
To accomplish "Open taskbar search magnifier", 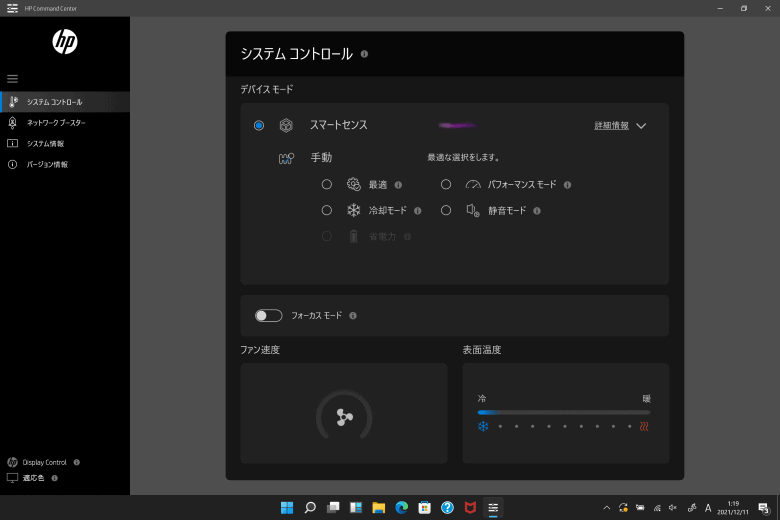I will click(x=310, y=508).
